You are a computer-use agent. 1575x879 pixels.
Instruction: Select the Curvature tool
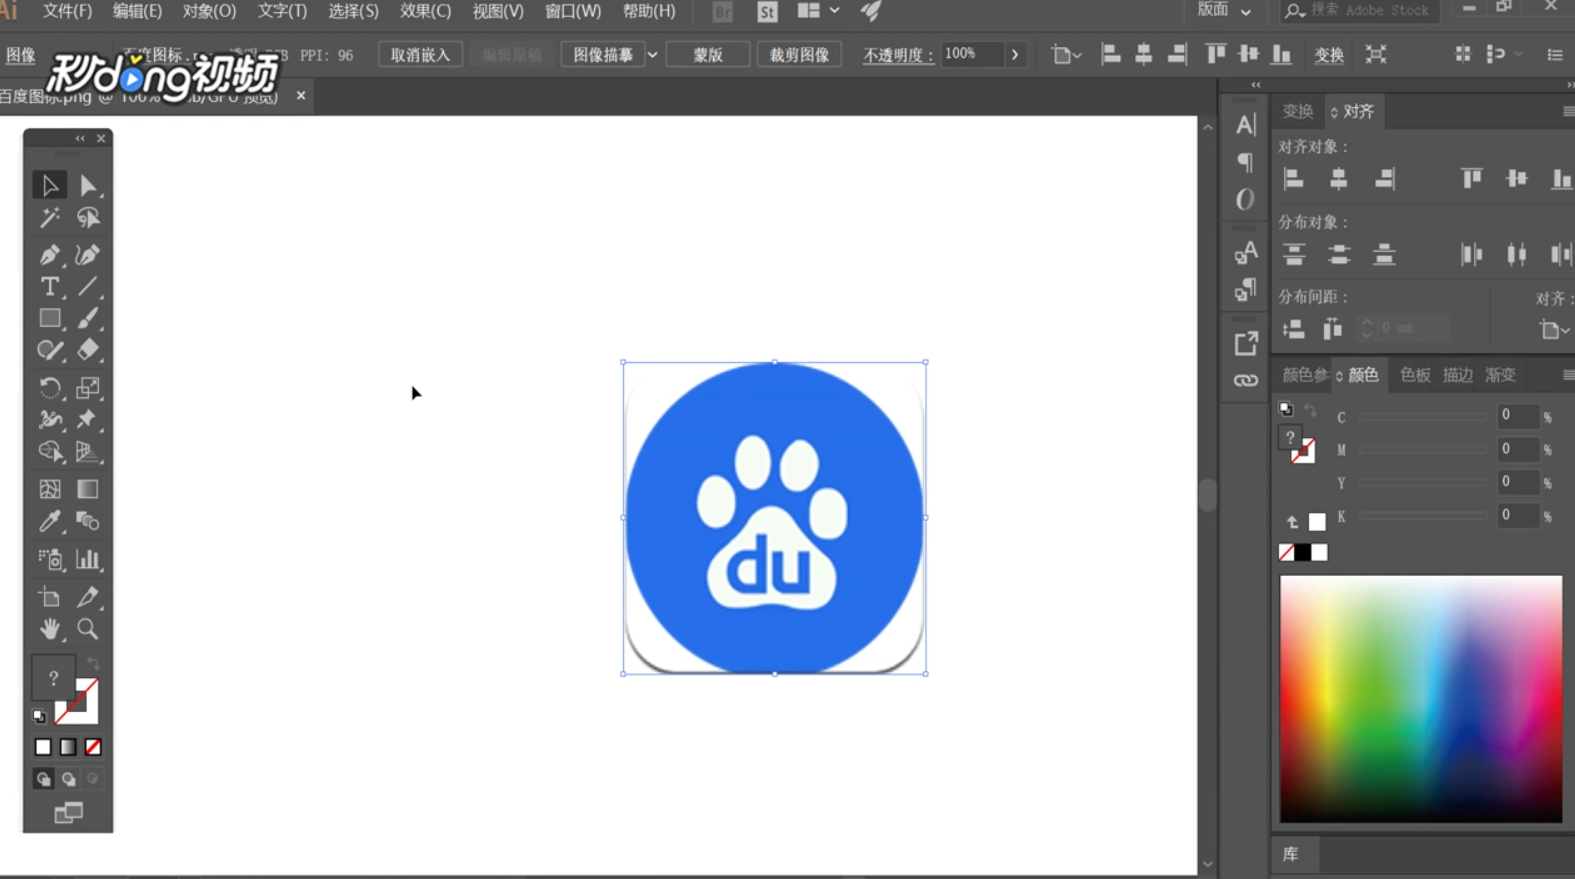[x=88, y=254]
